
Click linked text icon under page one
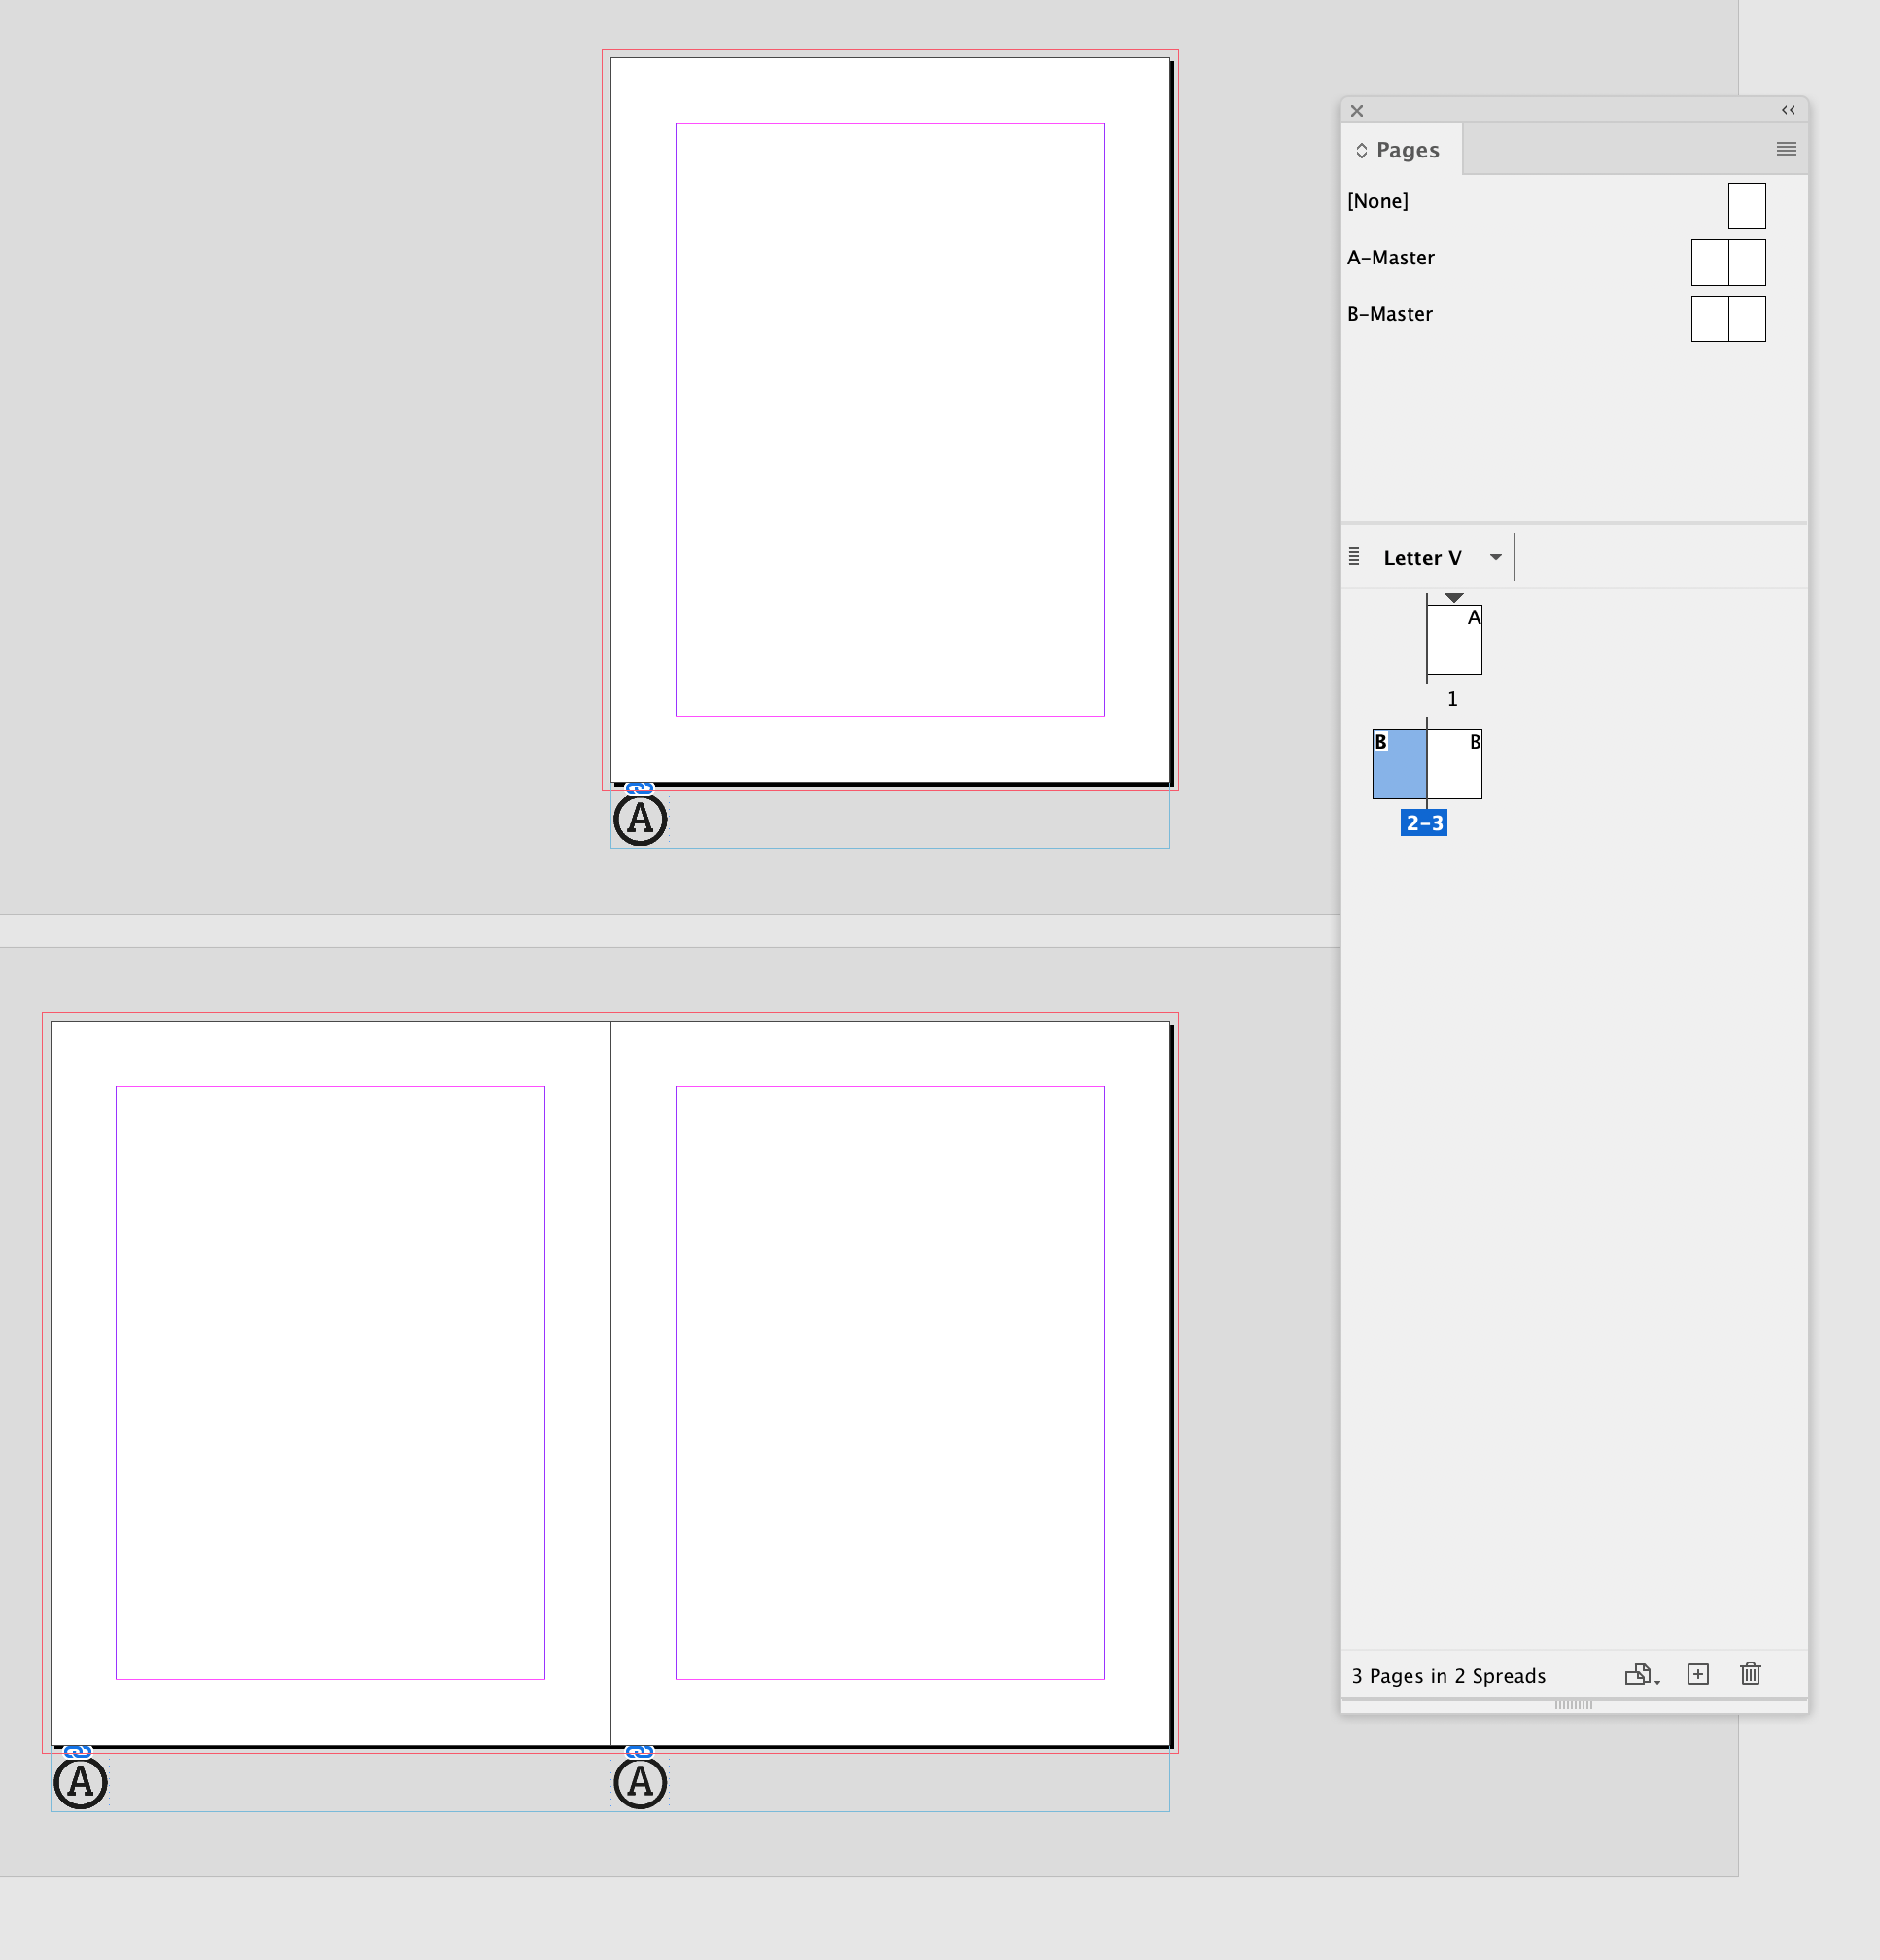(x=639, y=788)
